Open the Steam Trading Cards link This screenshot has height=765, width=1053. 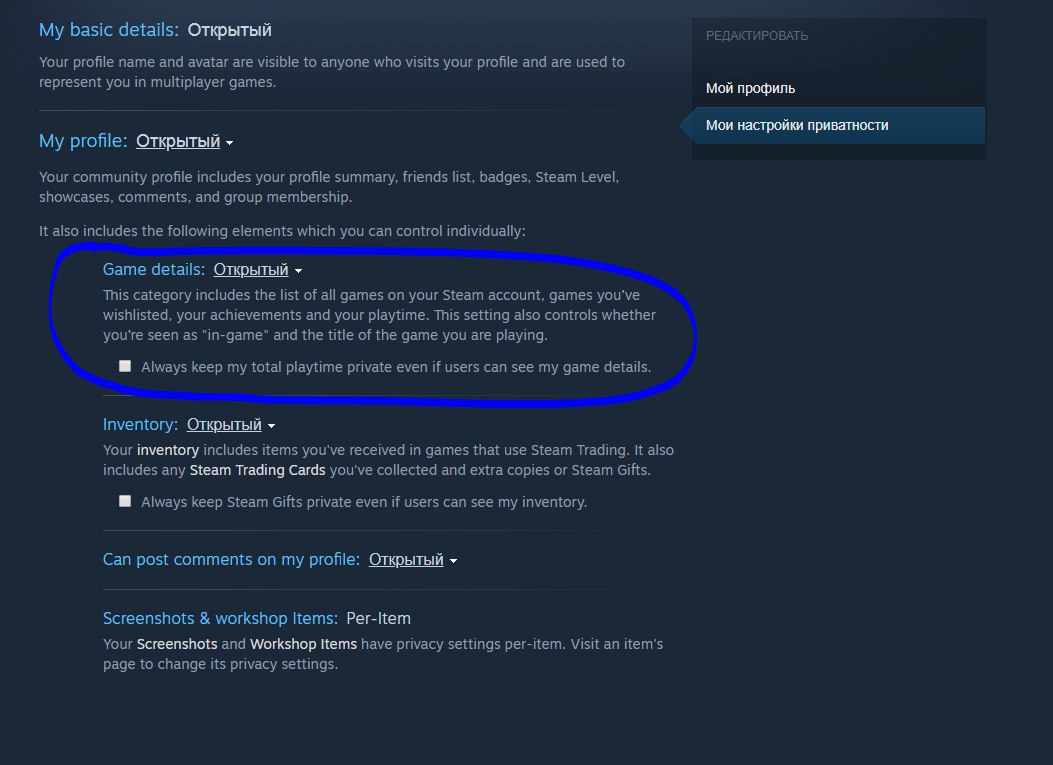(257, 470)
